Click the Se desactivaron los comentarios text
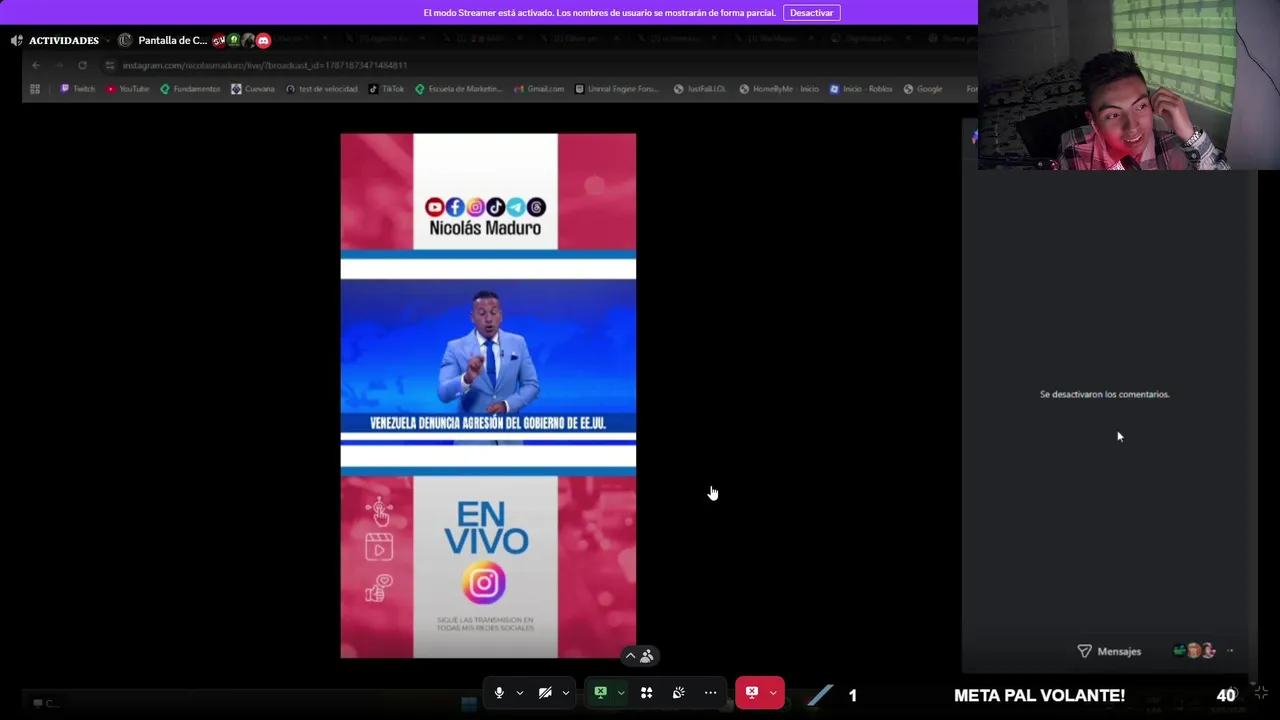 (1104, 394)
